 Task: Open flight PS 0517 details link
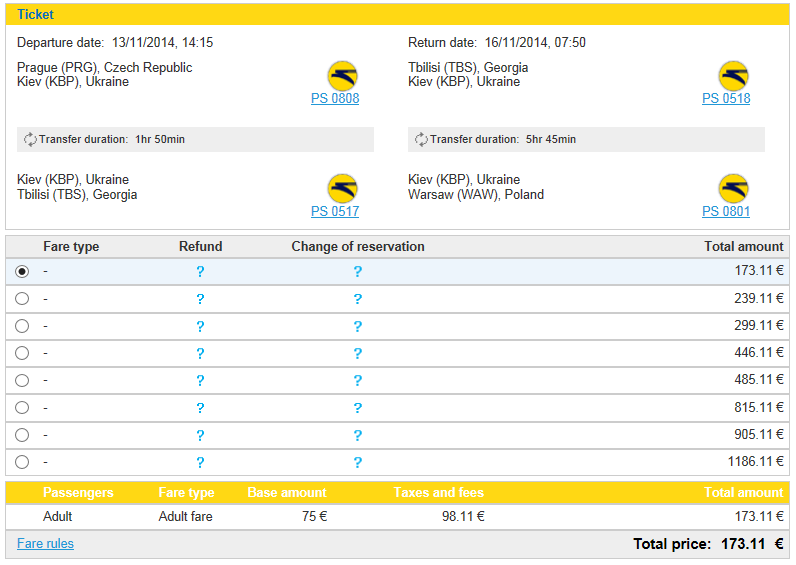click(335, 211)
